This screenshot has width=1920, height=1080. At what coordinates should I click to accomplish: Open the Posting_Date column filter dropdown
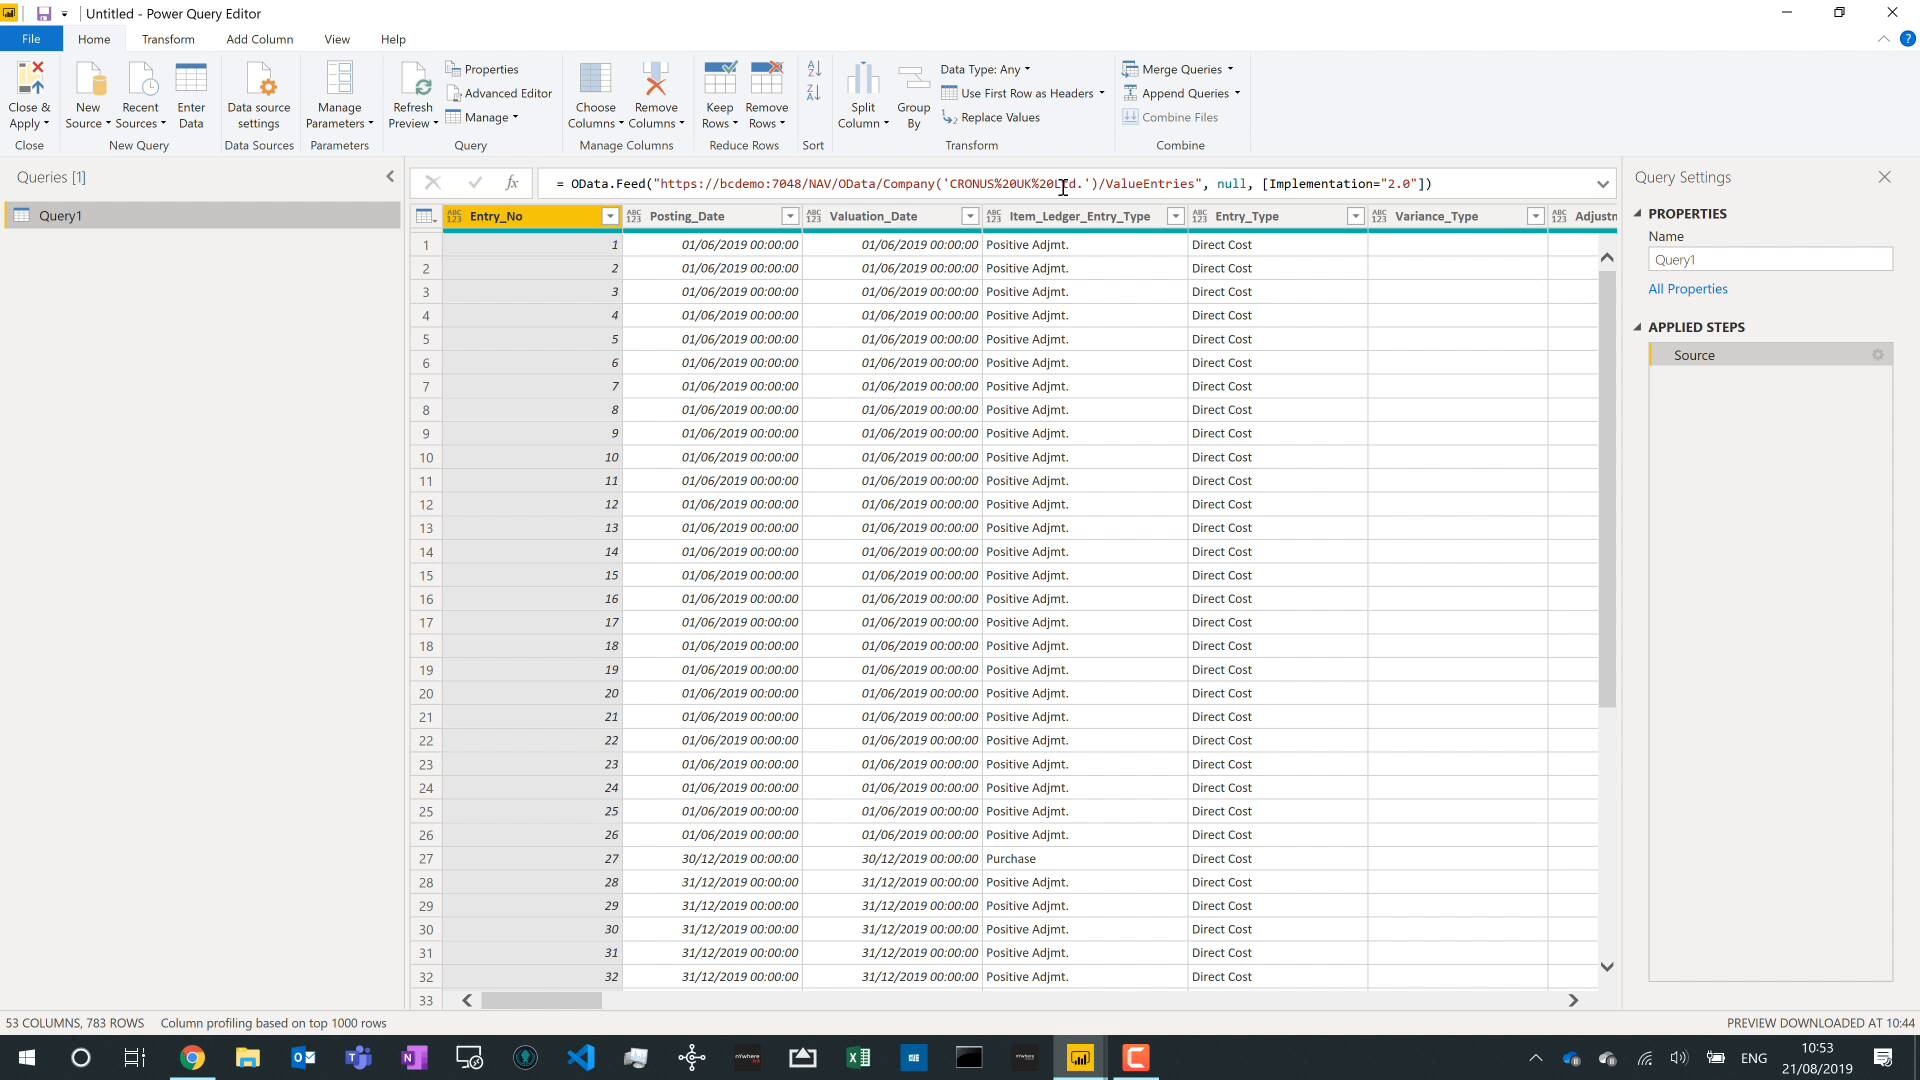click(x=790, y=216)
